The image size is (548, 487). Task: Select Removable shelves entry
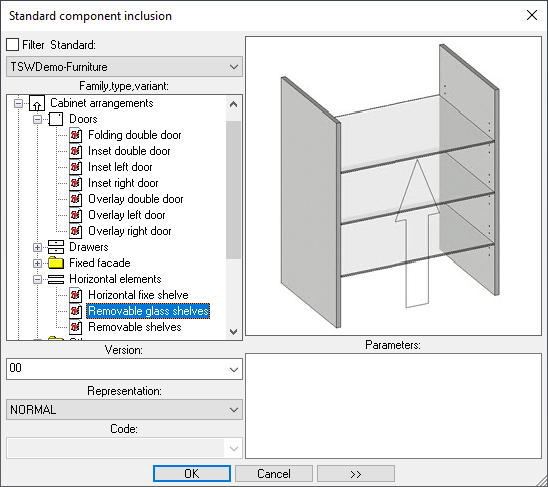[135, 328]
